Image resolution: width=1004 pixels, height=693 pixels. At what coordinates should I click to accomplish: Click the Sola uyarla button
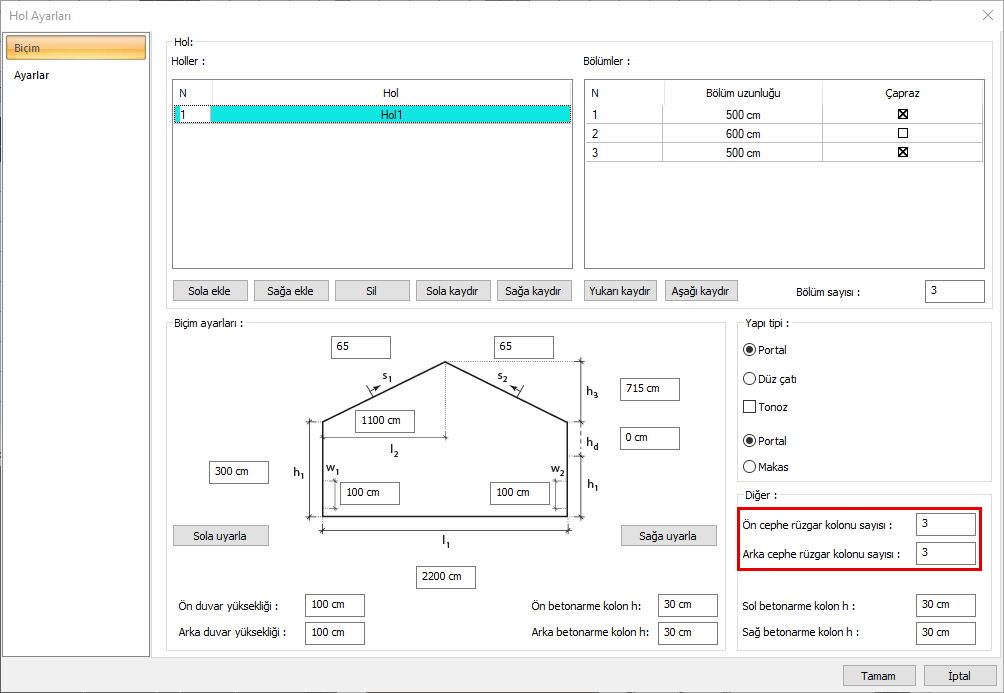coord(222,536)
